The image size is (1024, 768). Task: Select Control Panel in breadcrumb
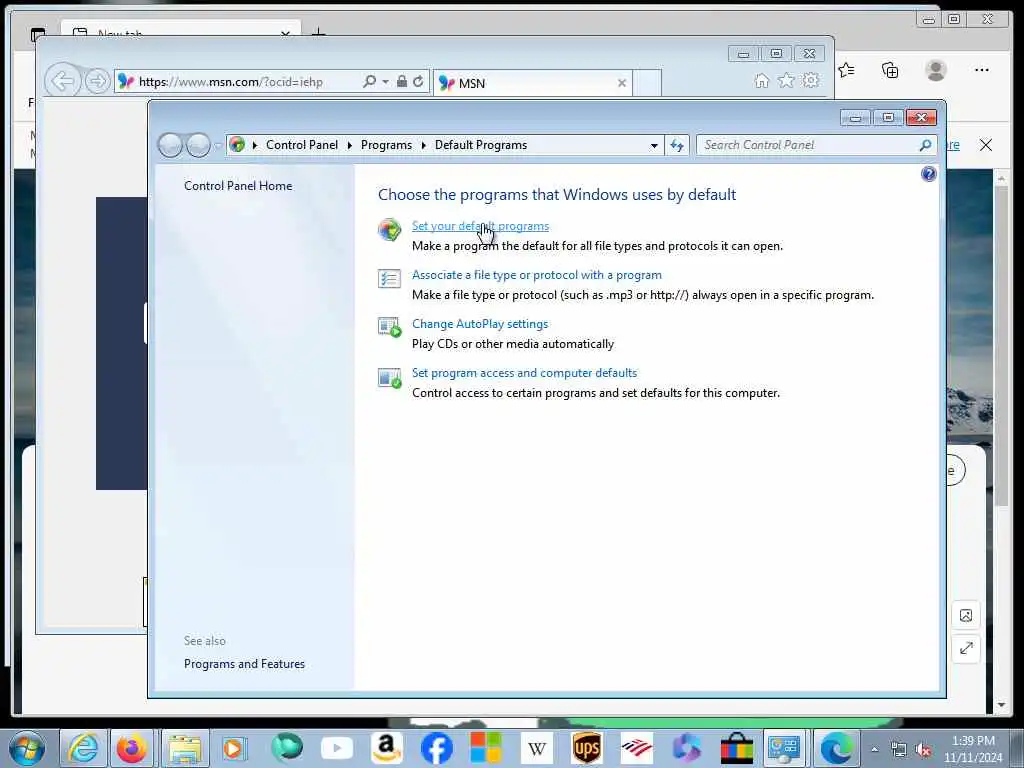point(302,145)
